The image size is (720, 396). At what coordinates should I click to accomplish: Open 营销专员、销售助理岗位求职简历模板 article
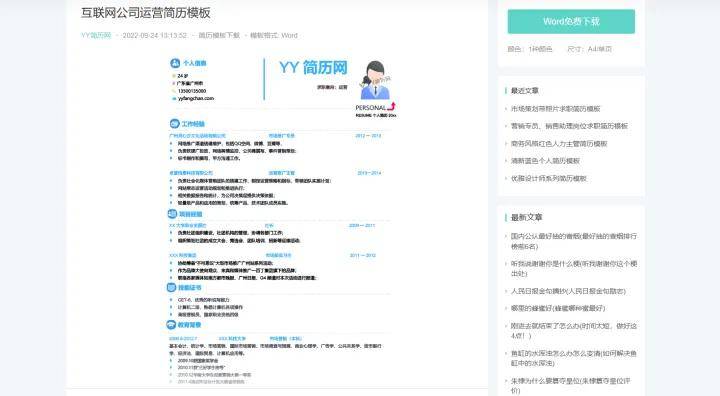pyautogui.click(x=569, y=126)
